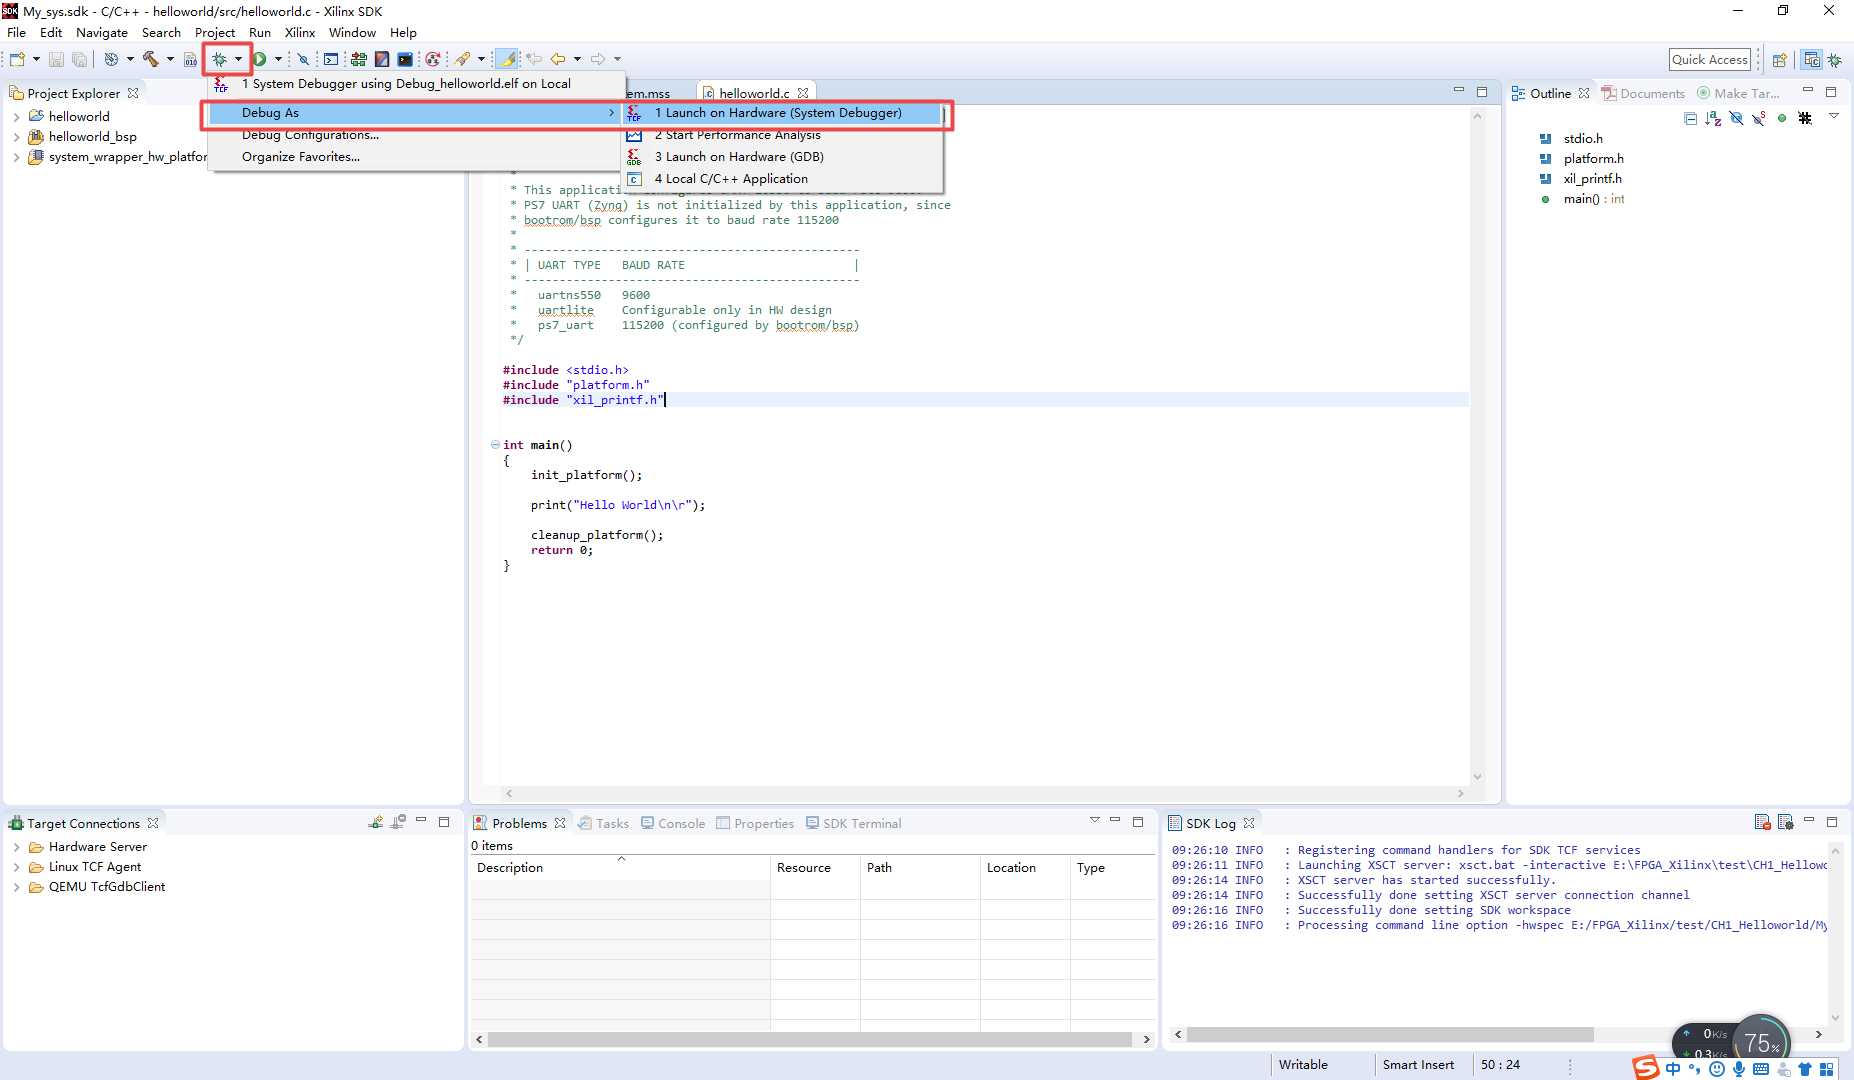Viewport: 1854px width, 1080px height.
Task: Toggle Hide Static Members in Outline
Action: pos(1759,118)
